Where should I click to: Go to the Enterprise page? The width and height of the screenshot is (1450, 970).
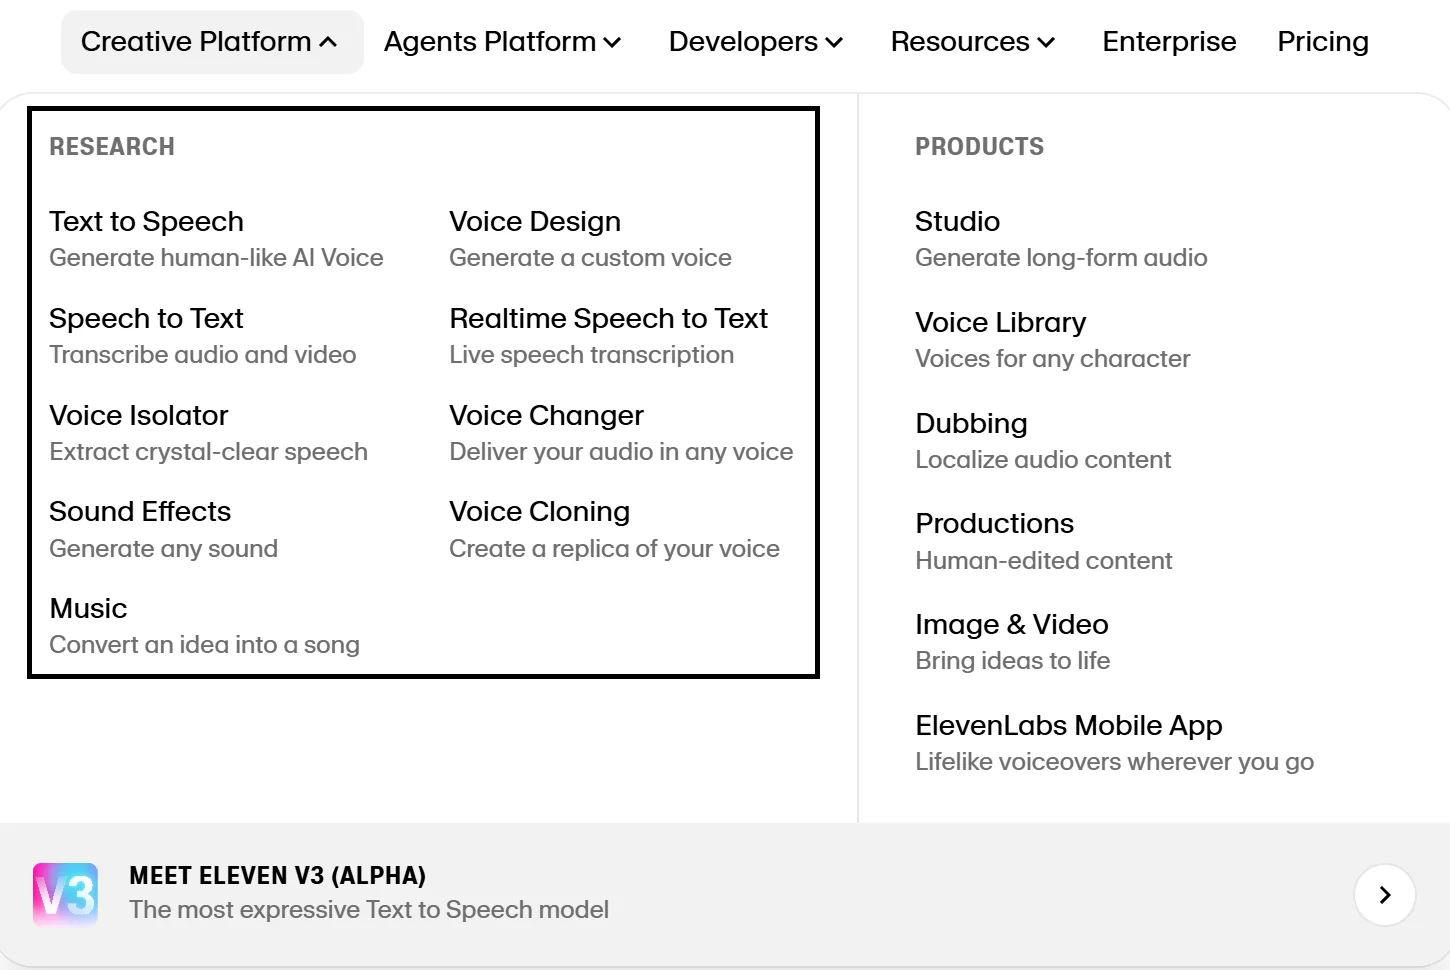click(x=1169, y=42)
